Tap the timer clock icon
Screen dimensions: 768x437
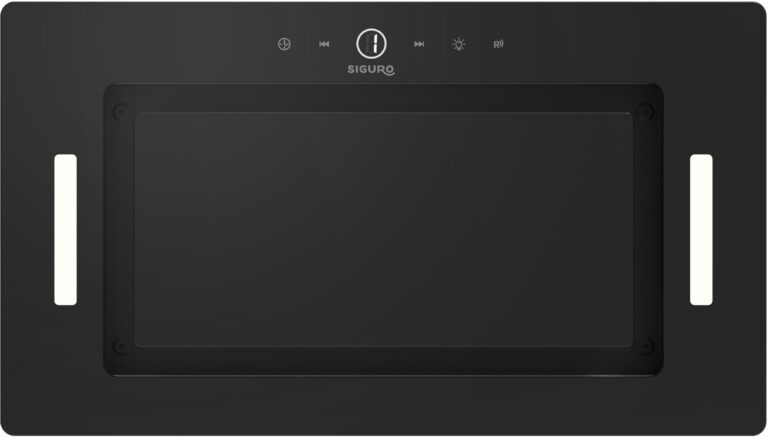[x=285, y=44]
